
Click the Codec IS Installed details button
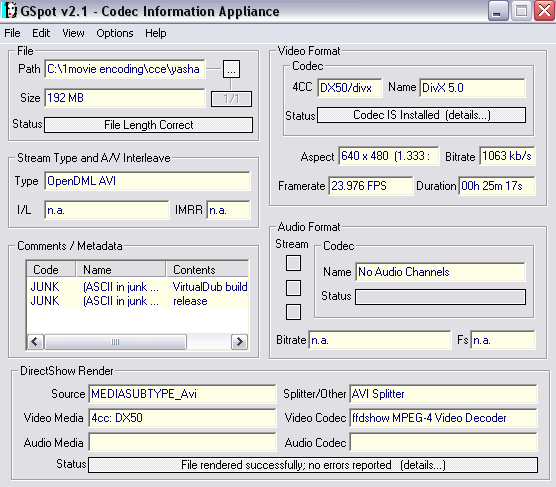tap(421, 115)
